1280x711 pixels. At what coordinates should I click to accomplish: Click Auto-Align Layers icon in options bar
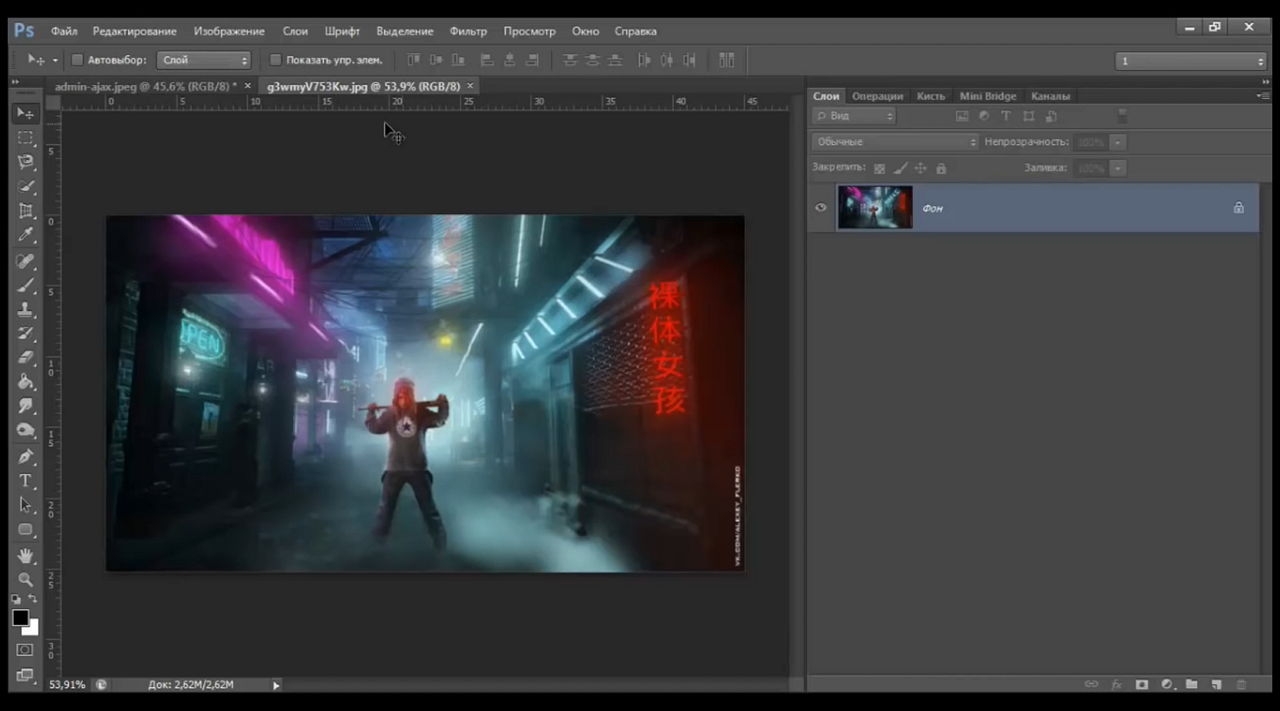click(x=726, y=60)
